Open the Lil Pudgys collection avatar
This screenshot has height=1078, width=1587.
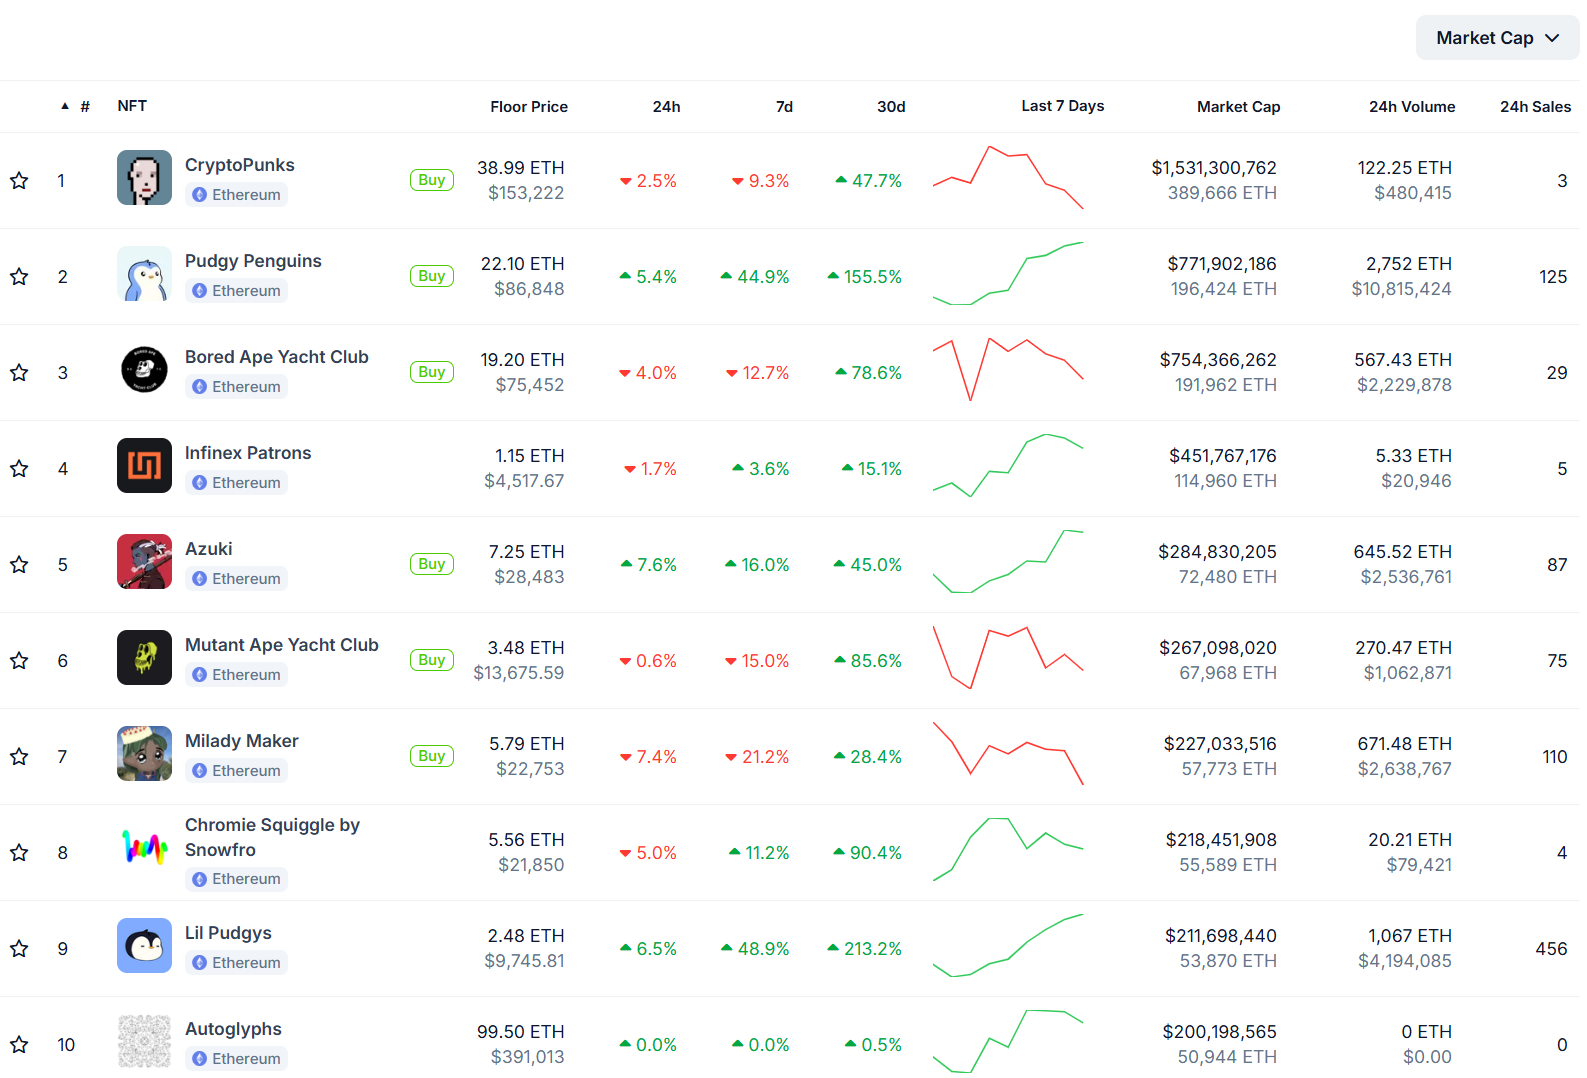click(x=144, y=945)
